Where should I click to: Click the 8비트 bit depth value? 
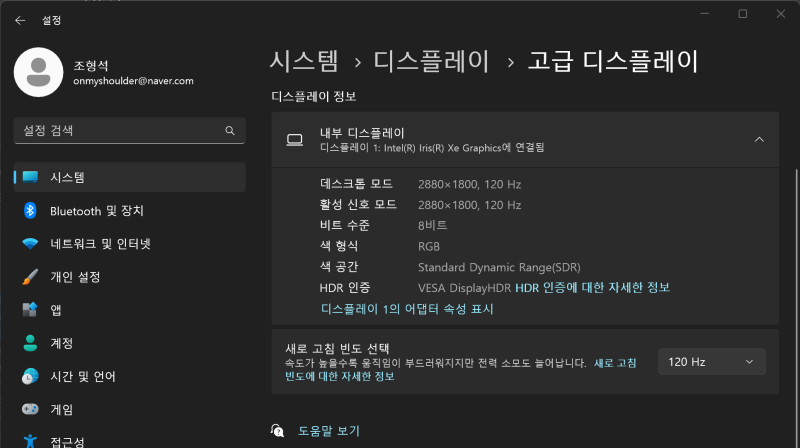point(433,225)
